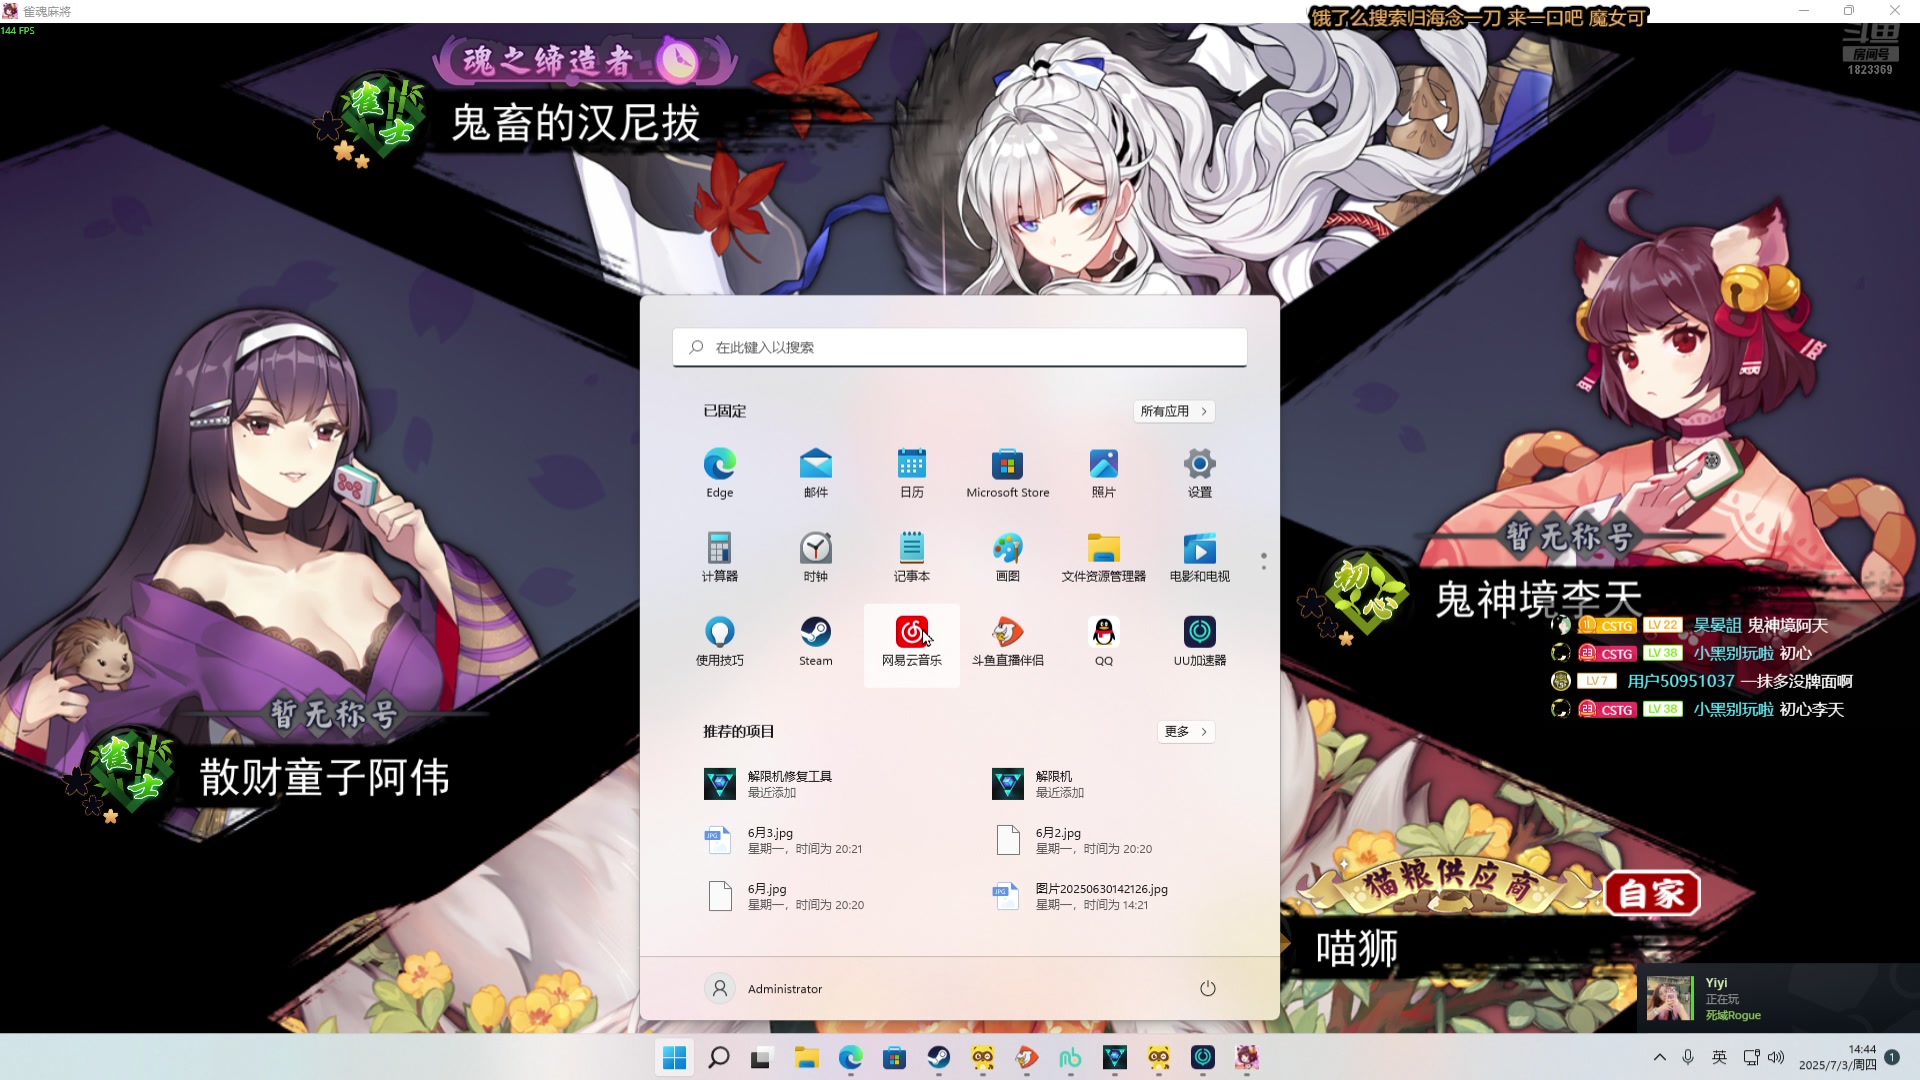The width and height of the screenshot is (1920, 1080).
Task: Open UU加速器 from pinned apps
Action: (1200, 641)
